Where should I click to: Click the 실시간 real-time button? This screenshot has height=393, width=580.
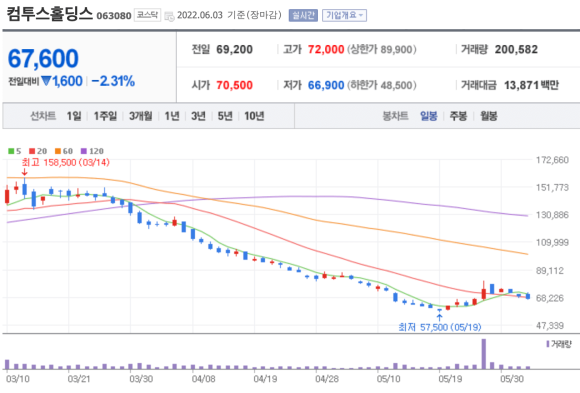coord(303,15)
